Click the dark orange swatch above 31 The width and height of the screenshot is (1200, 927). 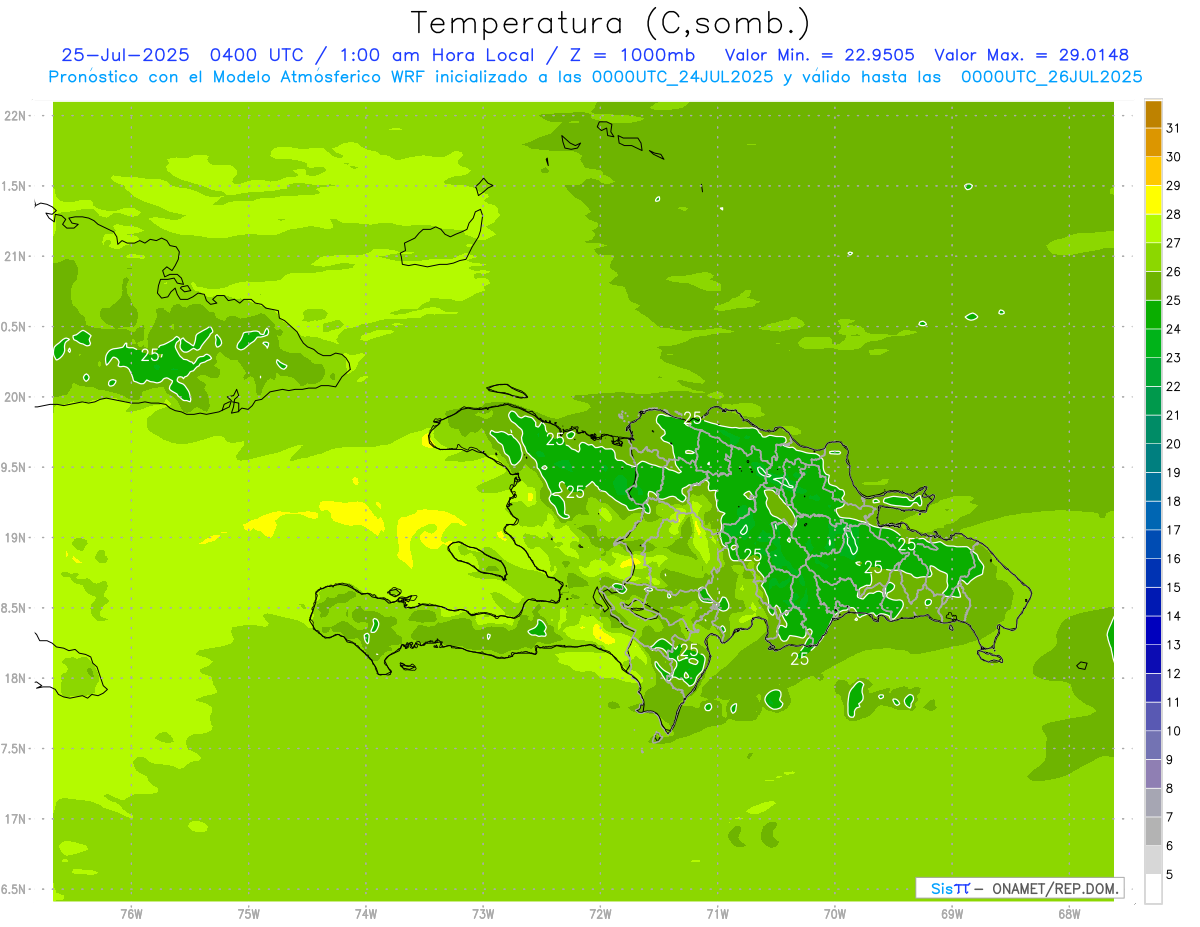1153,114
